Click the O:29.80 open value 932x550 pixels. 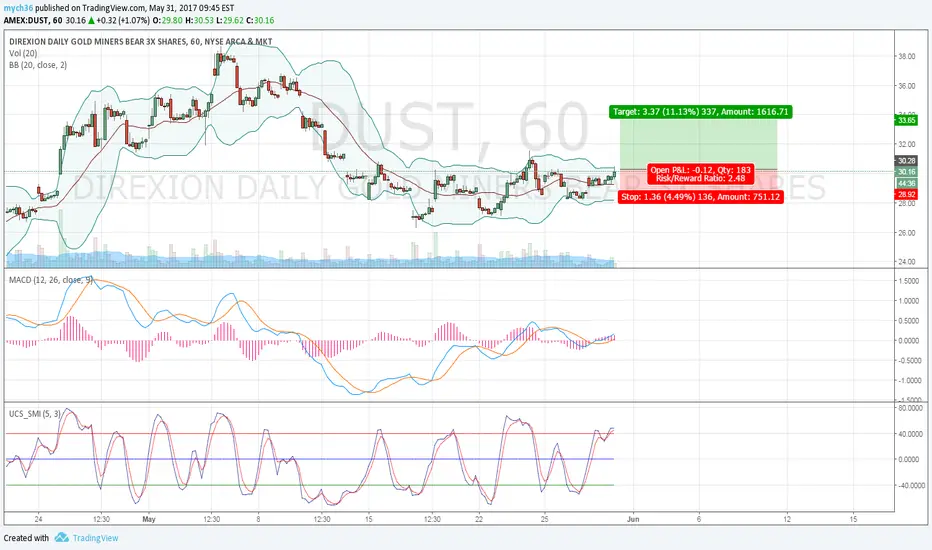point(168,20)
